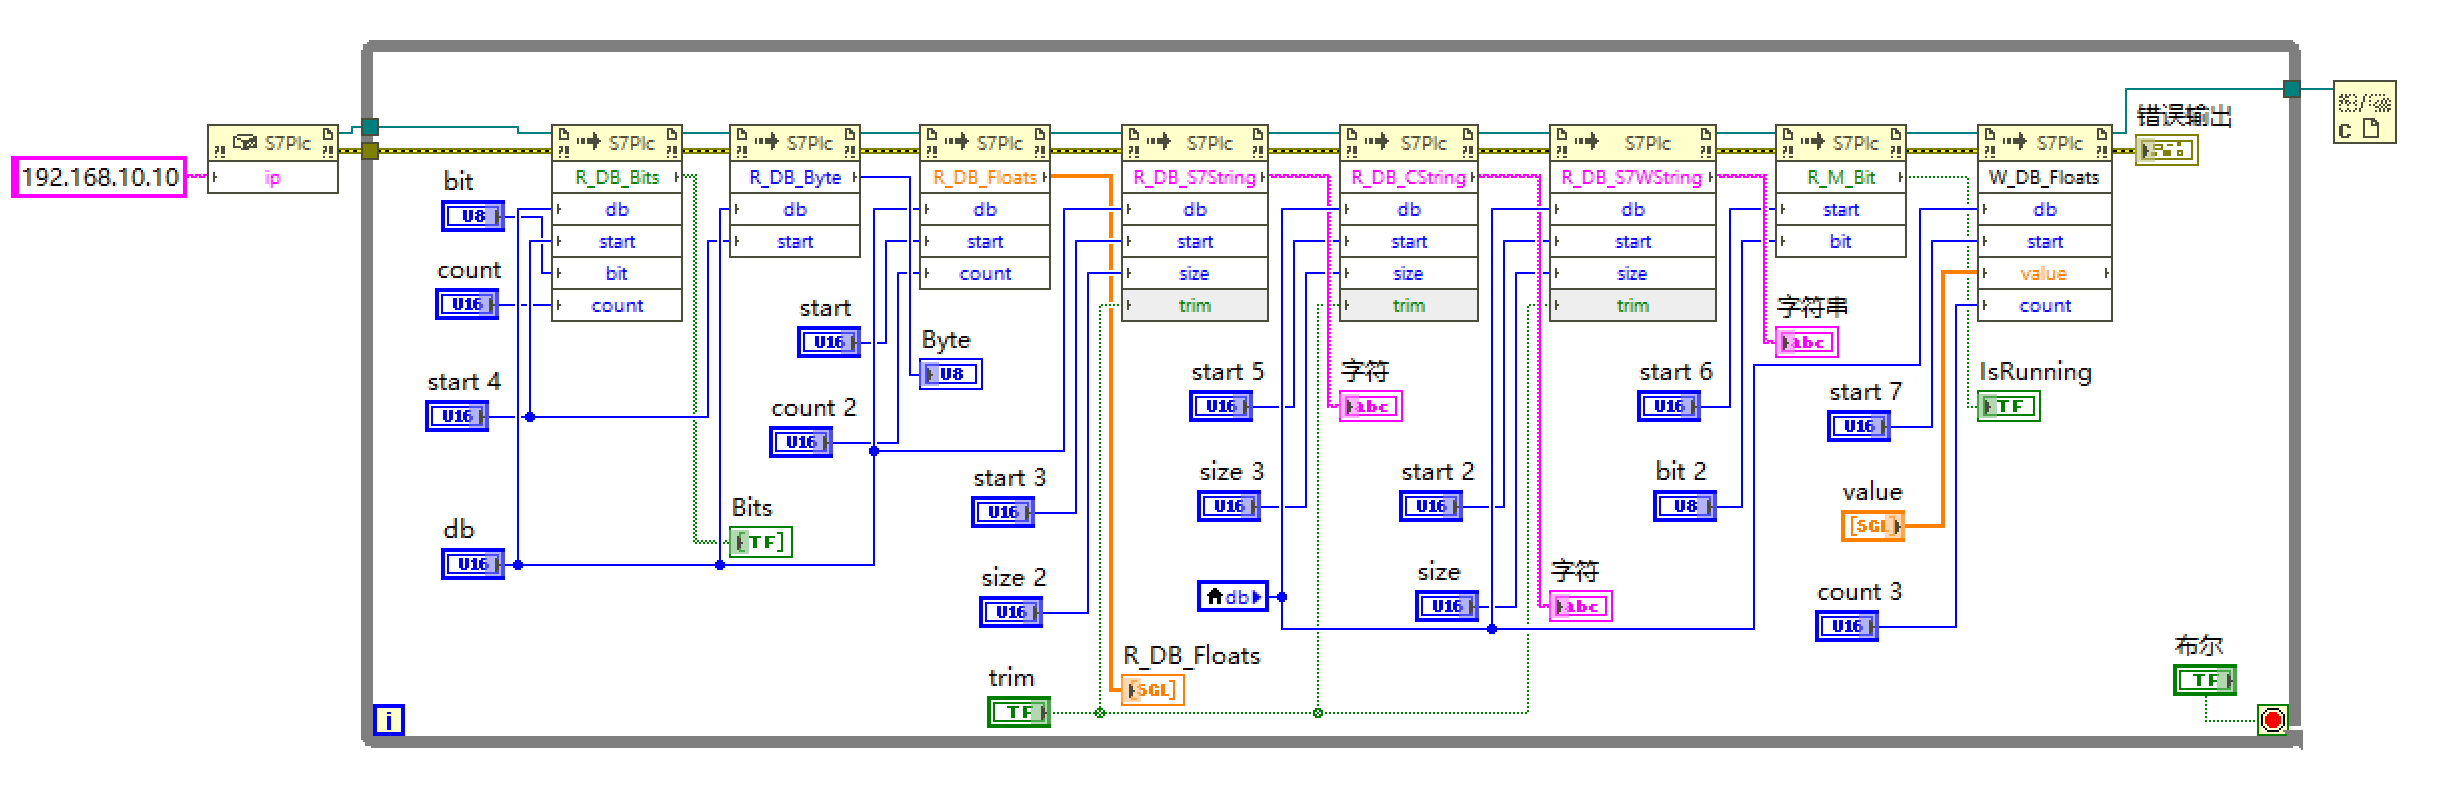Screen dimensions: 2455x806
Task: Click the loop iteration terminal
Action: (x=388, y=719)
